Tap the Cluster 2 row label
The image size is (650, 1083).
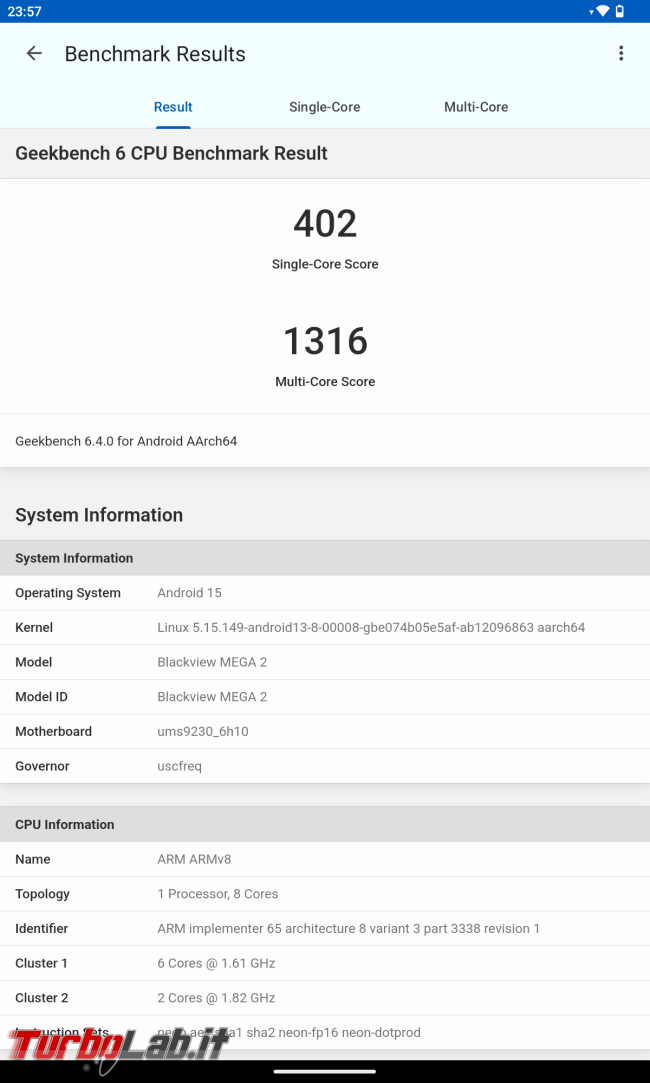[x=41, y=997]
